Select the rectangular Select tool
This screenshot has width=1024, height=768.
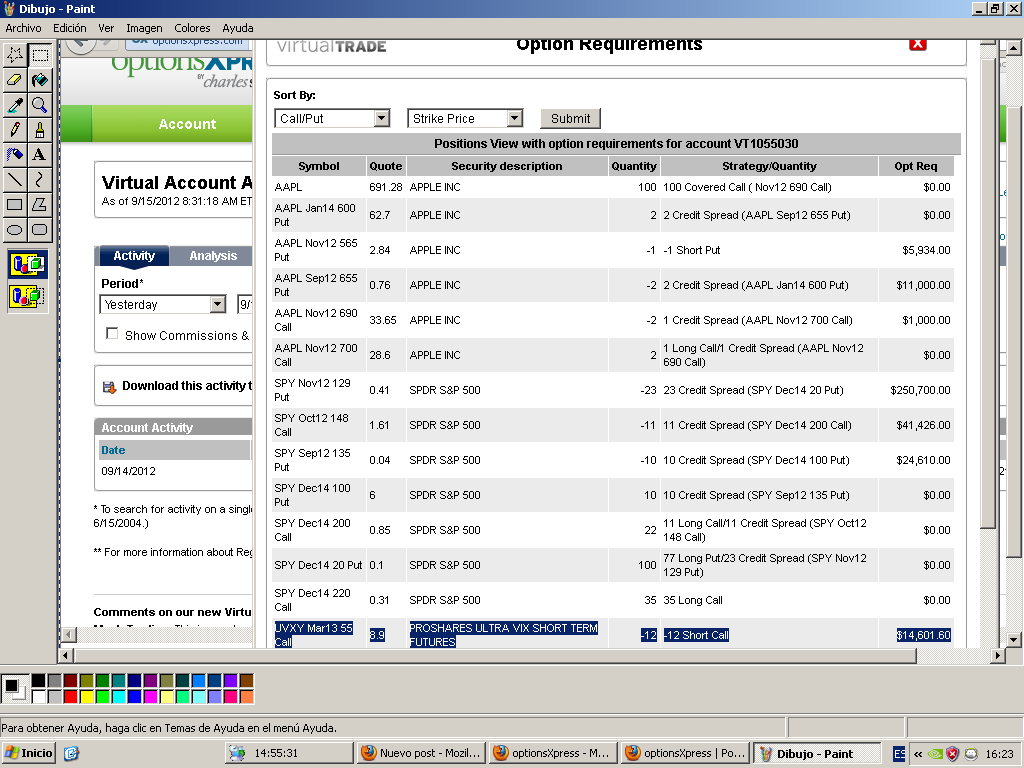click(40, 55)
